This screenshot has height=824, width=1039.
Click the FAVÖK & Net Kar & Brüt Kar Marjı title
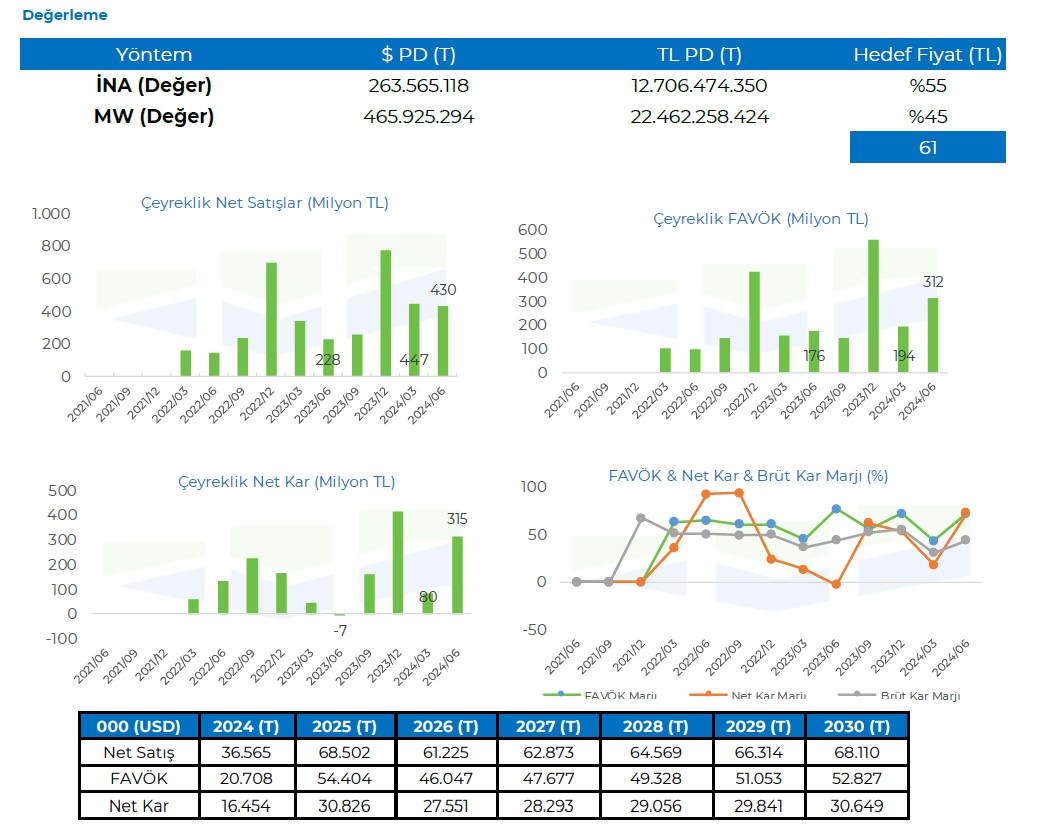[748, 476]
